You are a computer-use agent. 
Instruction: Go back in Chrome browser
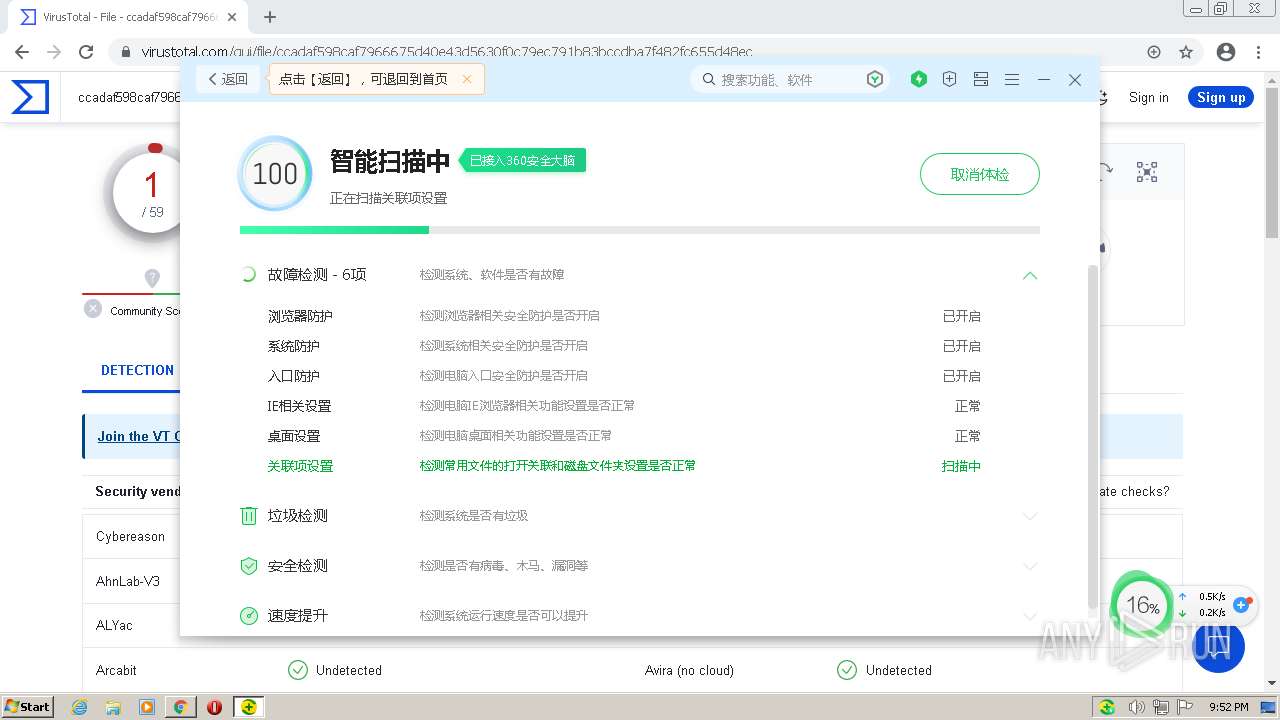[x=22, y=52]
